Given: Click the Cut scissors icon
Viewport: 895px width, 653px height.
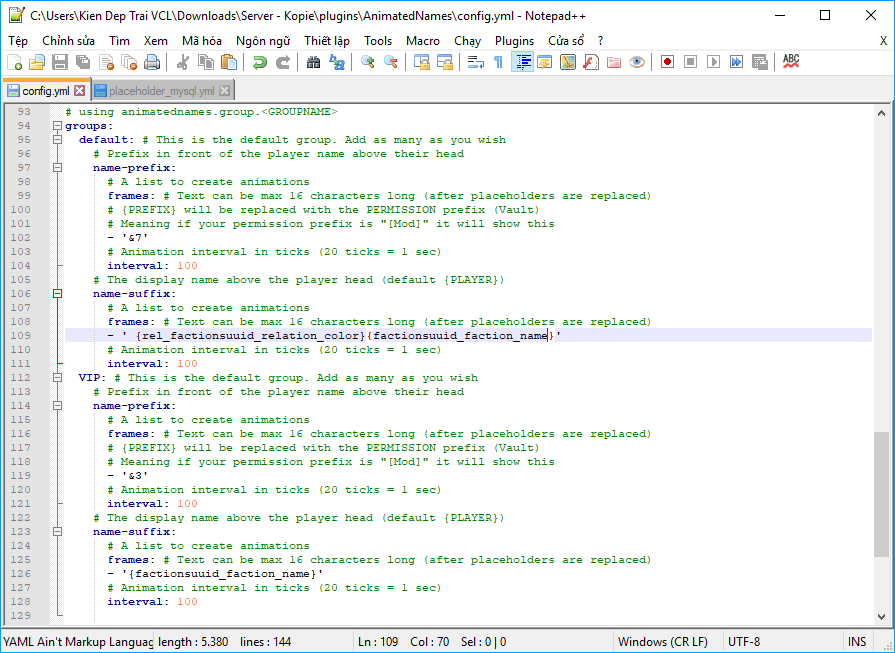Looking at the screenshot, I should (x=183, y=62).
